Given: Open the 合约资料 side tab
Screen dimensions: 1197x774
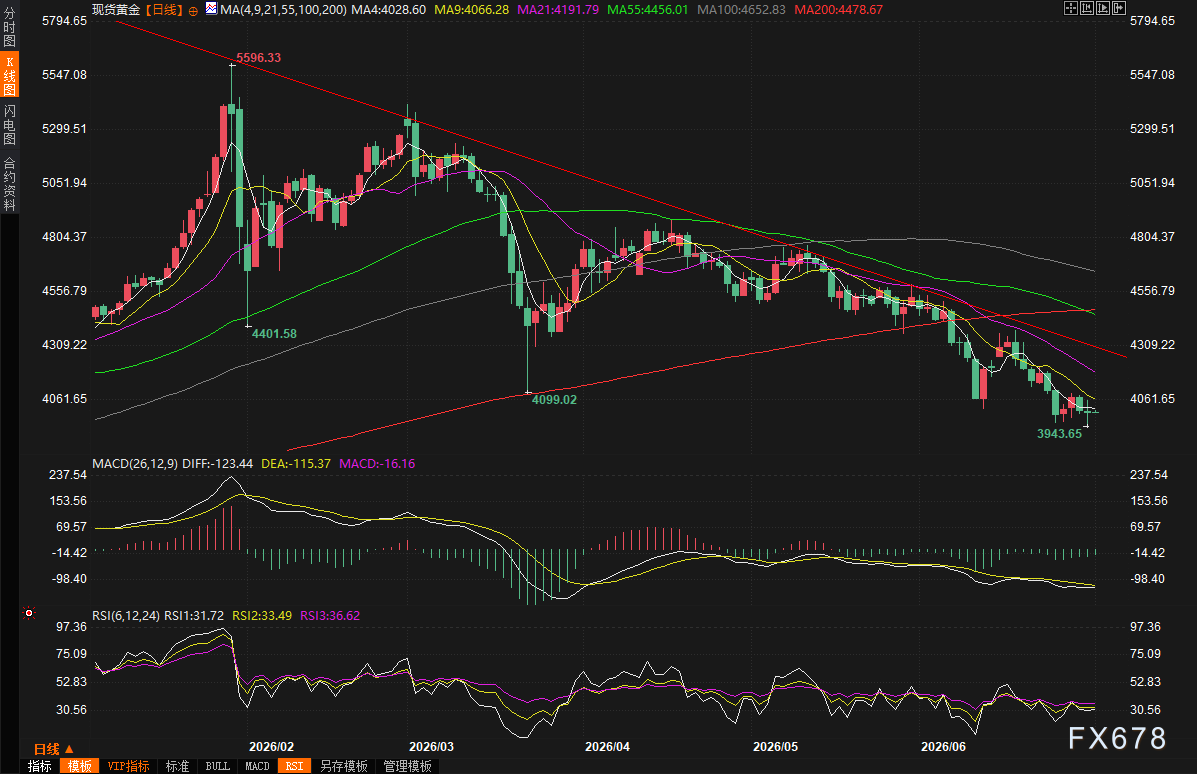Looking at the screenshot, I should 9,184.
